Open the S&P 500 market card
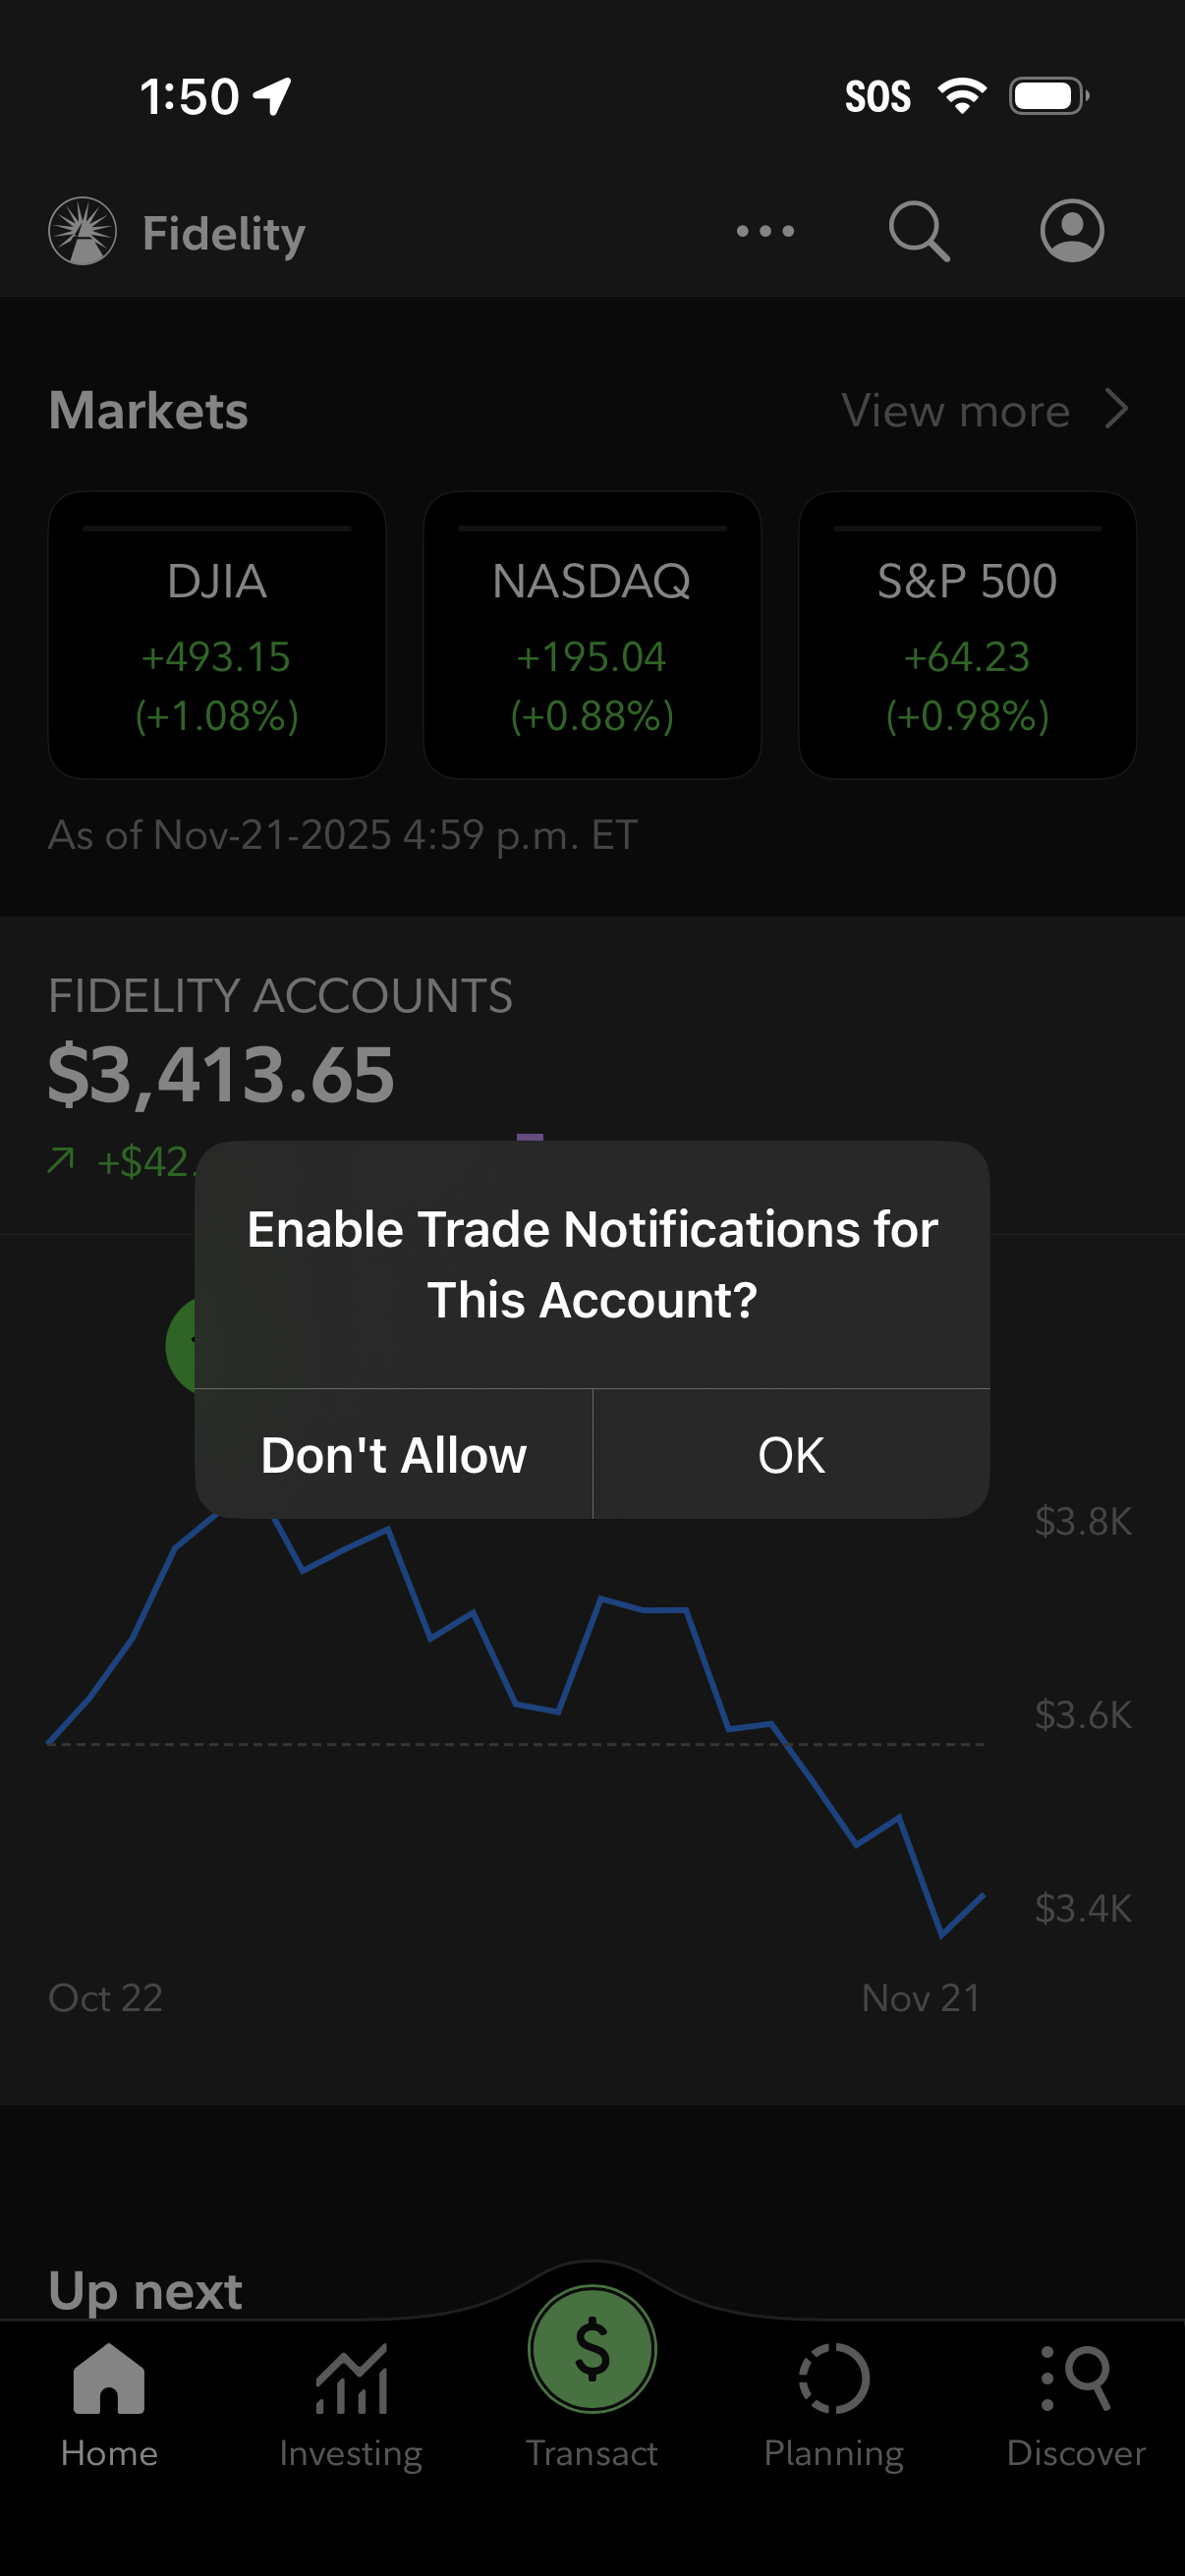1185x2576 pixels. [967, 635]
